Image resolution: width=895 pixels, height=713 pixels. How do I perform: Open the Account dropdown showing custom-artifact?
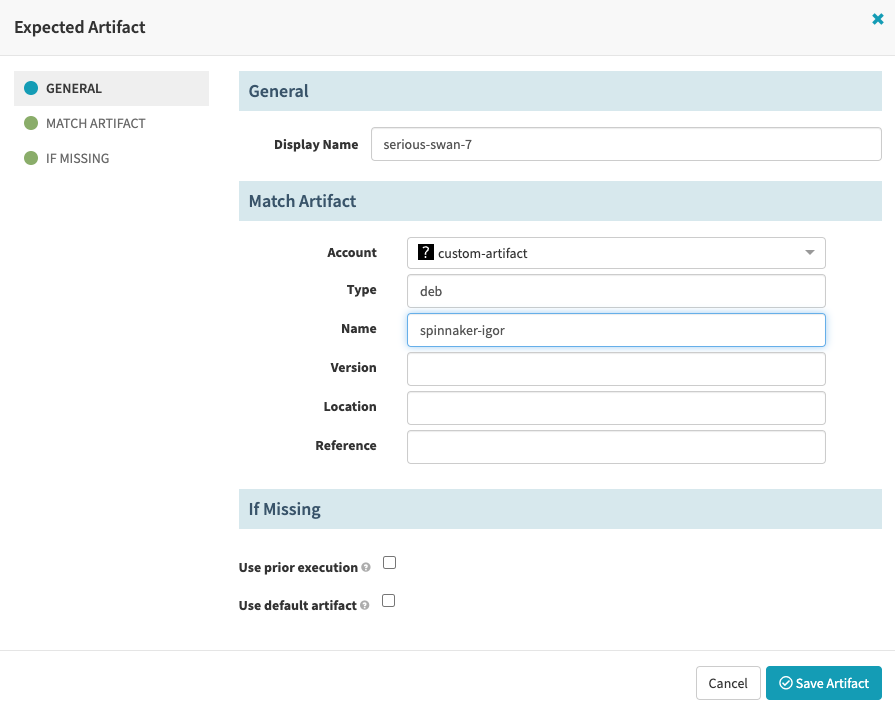(615, 252)
